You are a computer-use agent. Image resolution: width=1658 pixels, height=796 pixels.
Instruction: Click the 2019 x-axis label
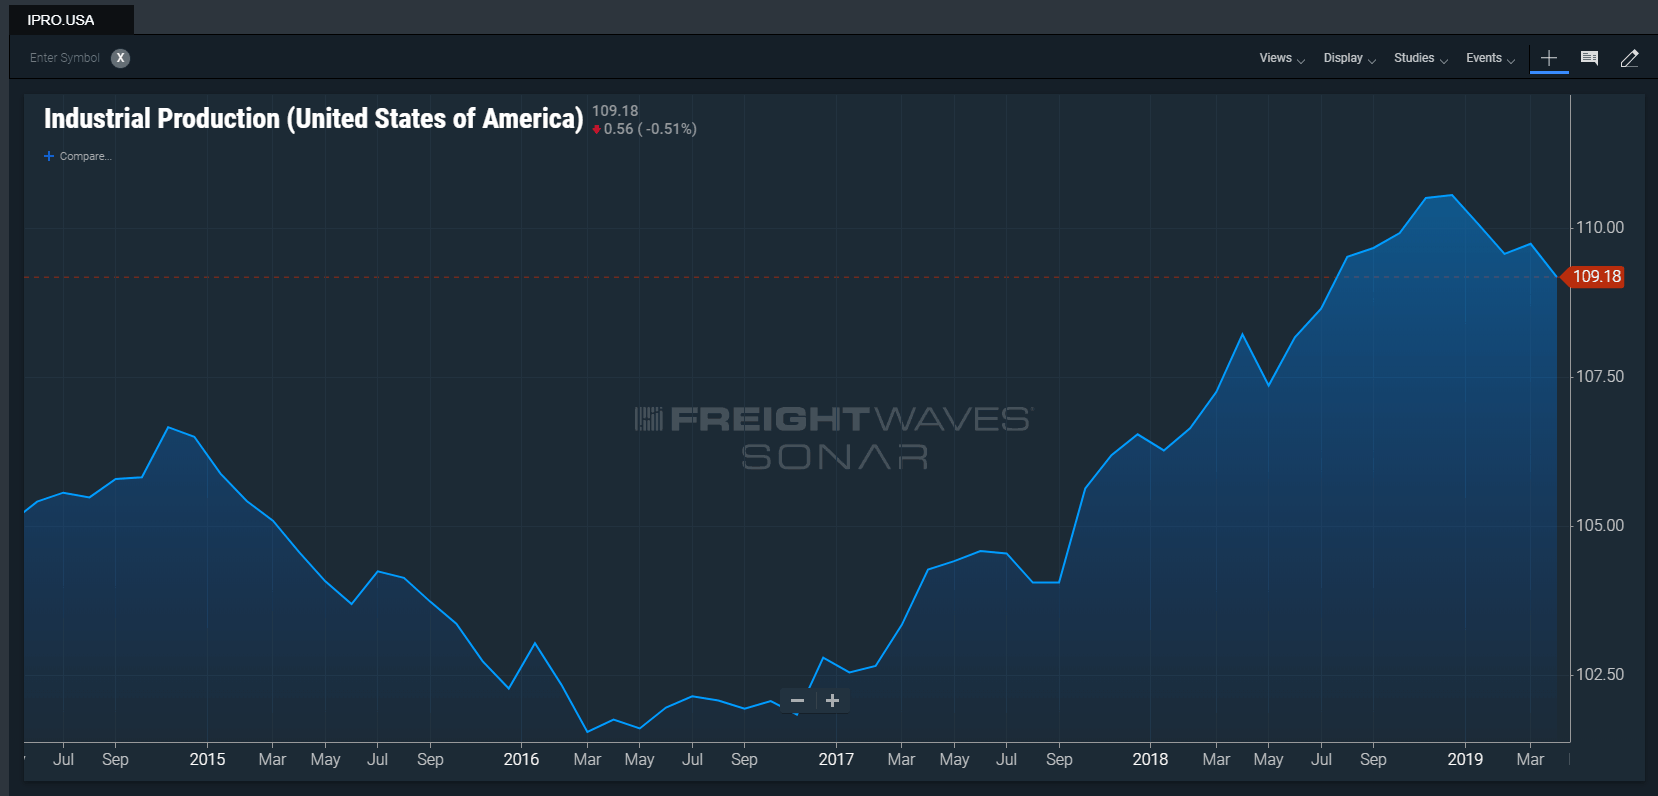pyautogui.click(x=1465, y=760)
